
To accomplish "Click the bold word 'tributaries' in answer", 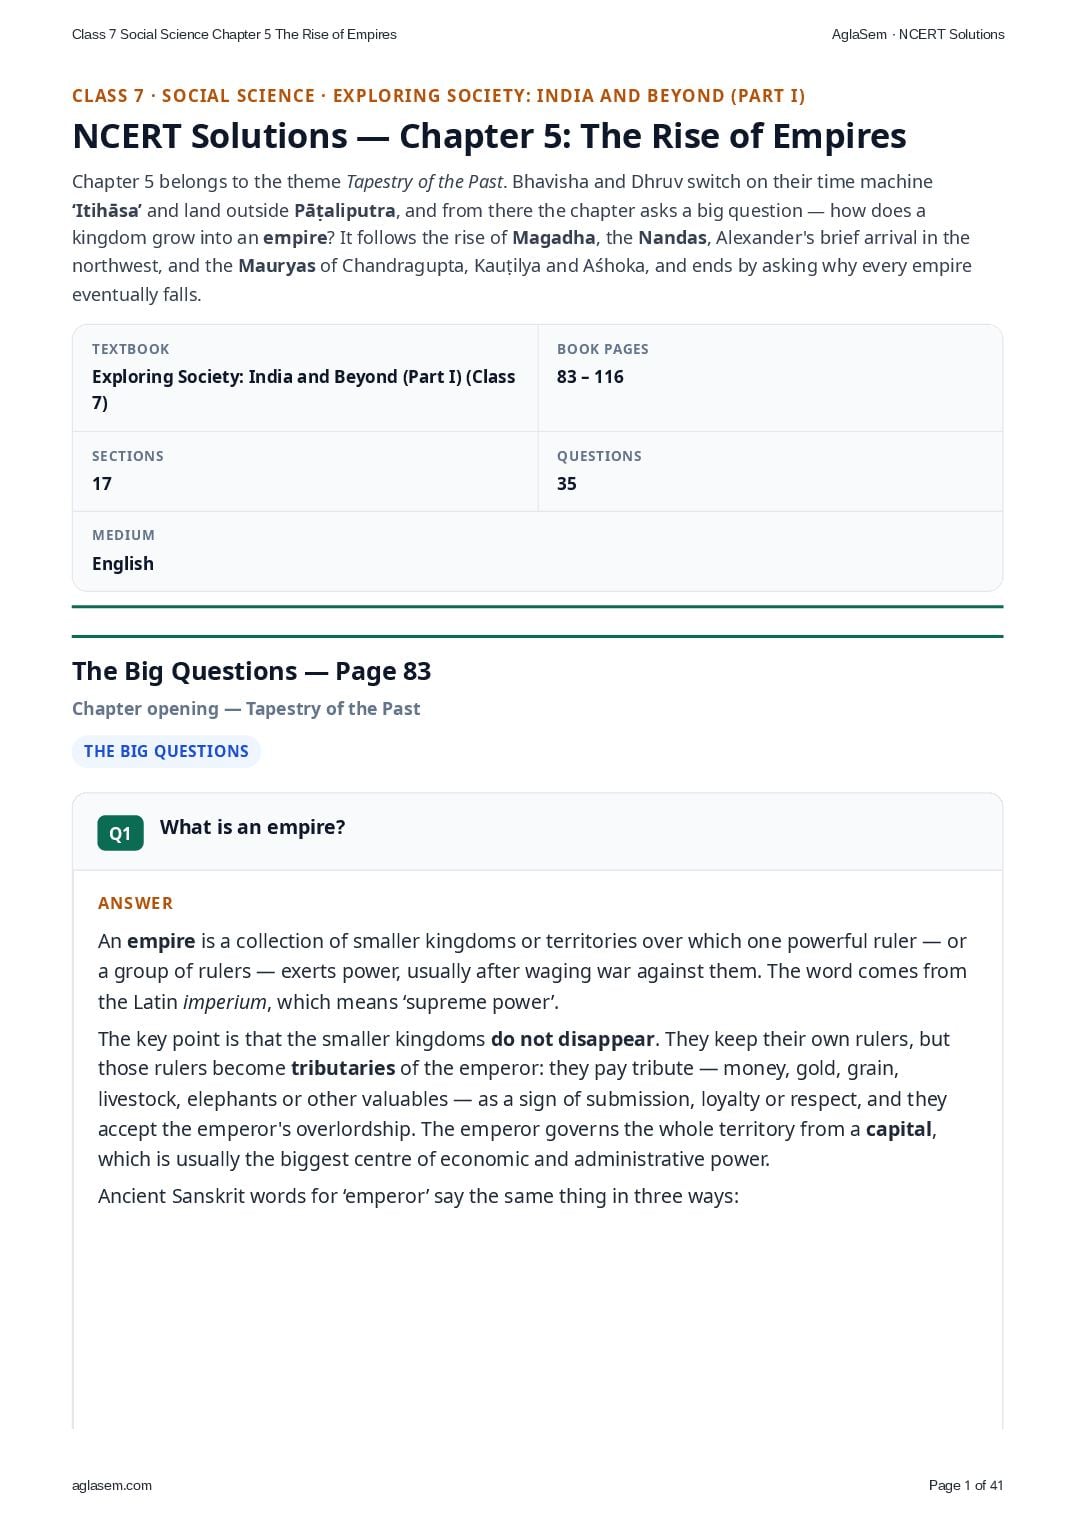I will coord(343,1068).
